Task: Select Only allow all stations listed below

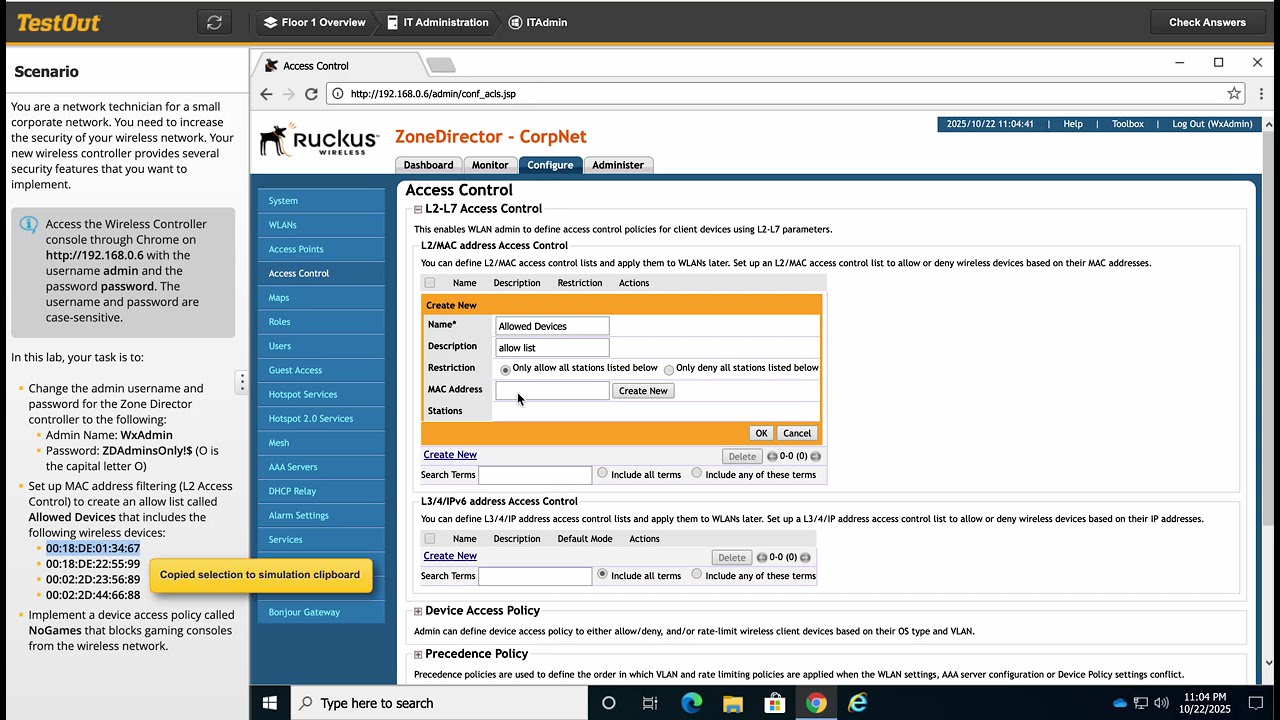Action: 505,369
